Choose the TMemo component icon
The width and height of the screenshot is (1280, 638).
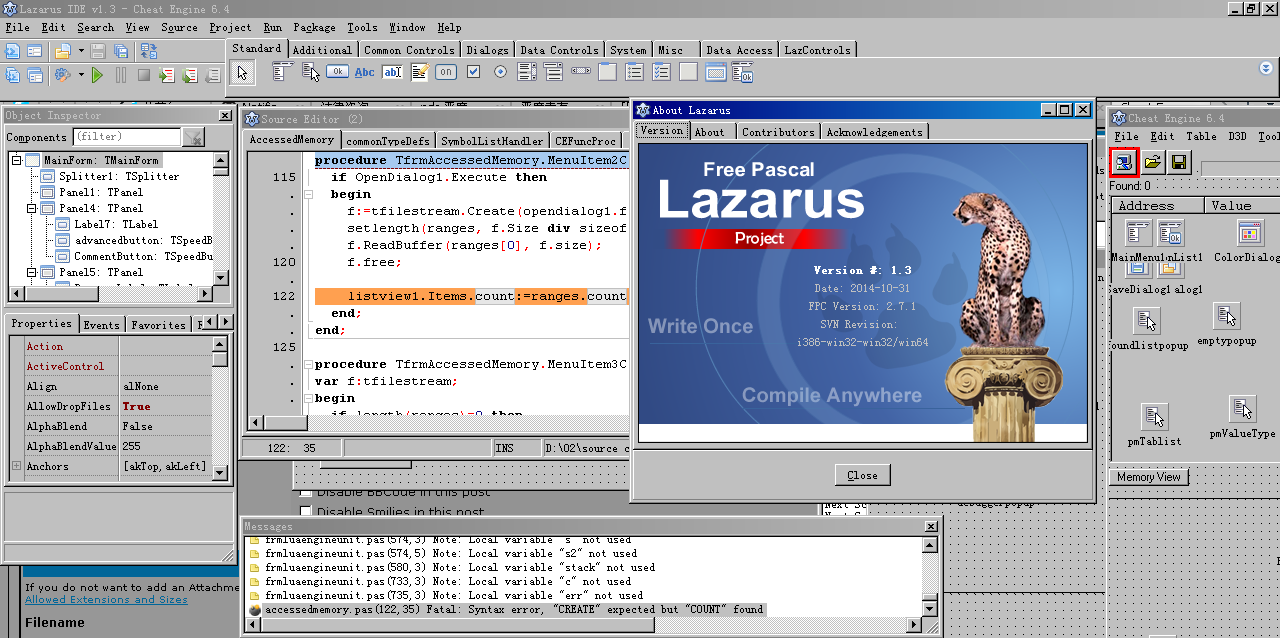pyautogui.click(x=420, y=72)
